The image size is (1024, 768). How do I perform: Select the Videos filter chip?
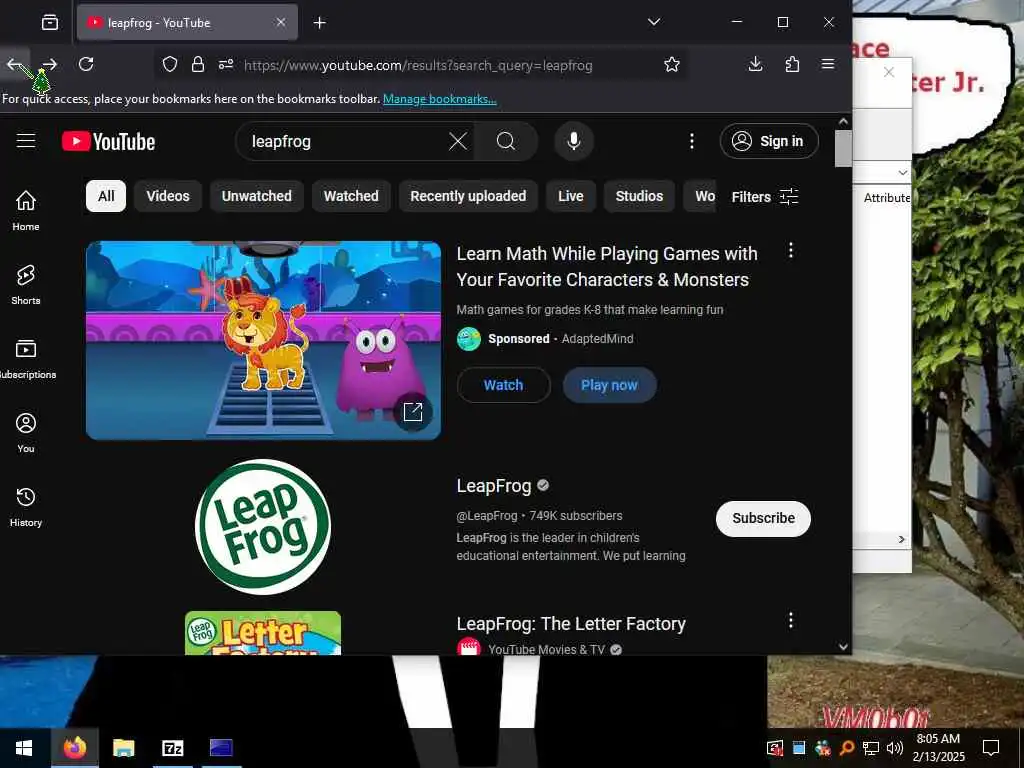coord(168,196)
